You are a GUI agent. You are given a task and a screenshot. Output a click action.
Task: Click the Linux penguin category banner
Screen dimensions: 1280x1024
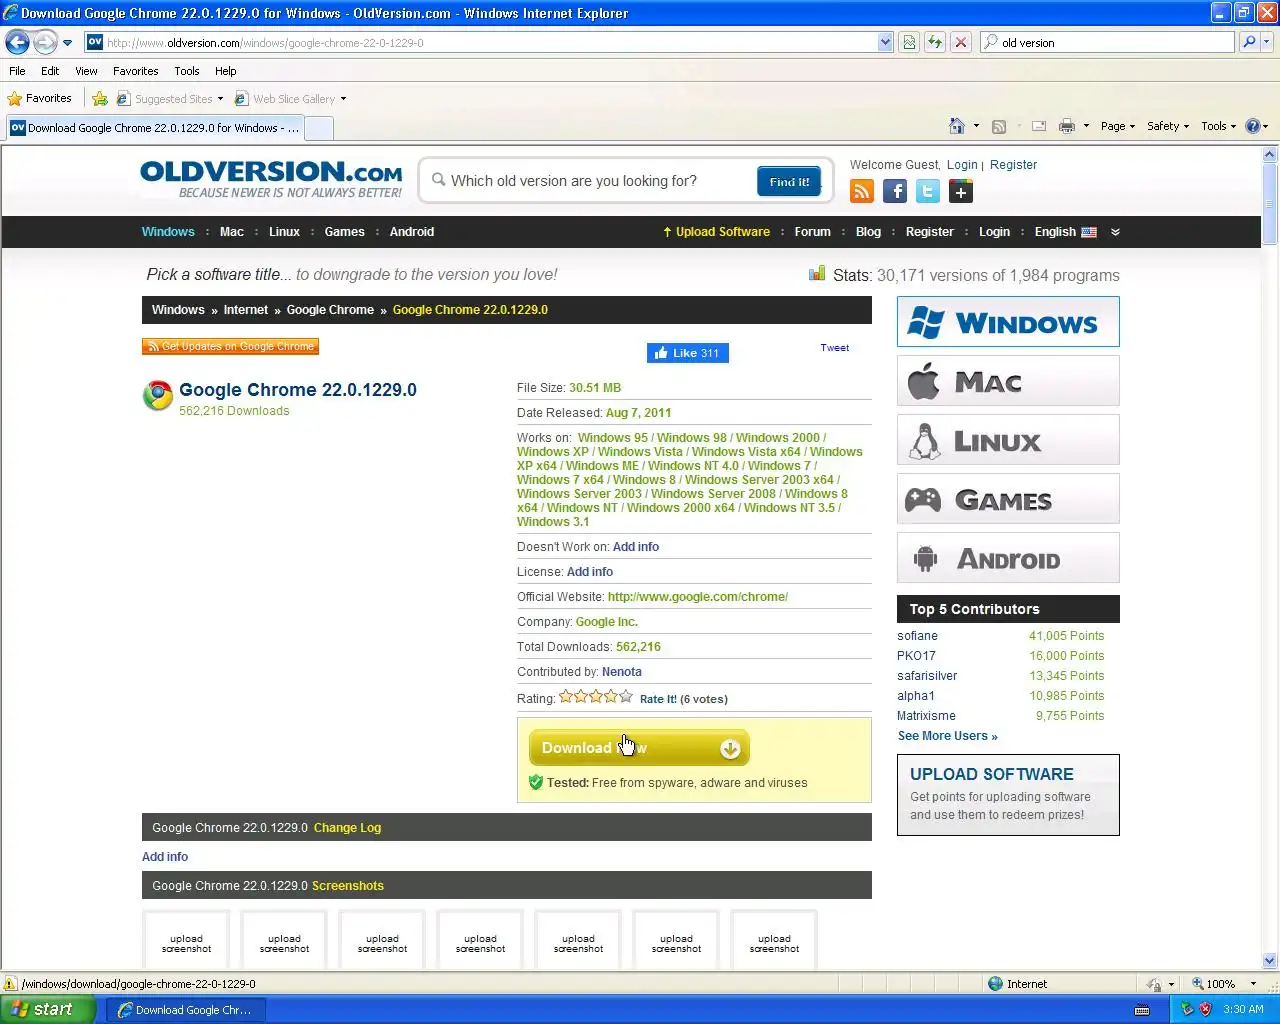click(x=1008, y=440)
